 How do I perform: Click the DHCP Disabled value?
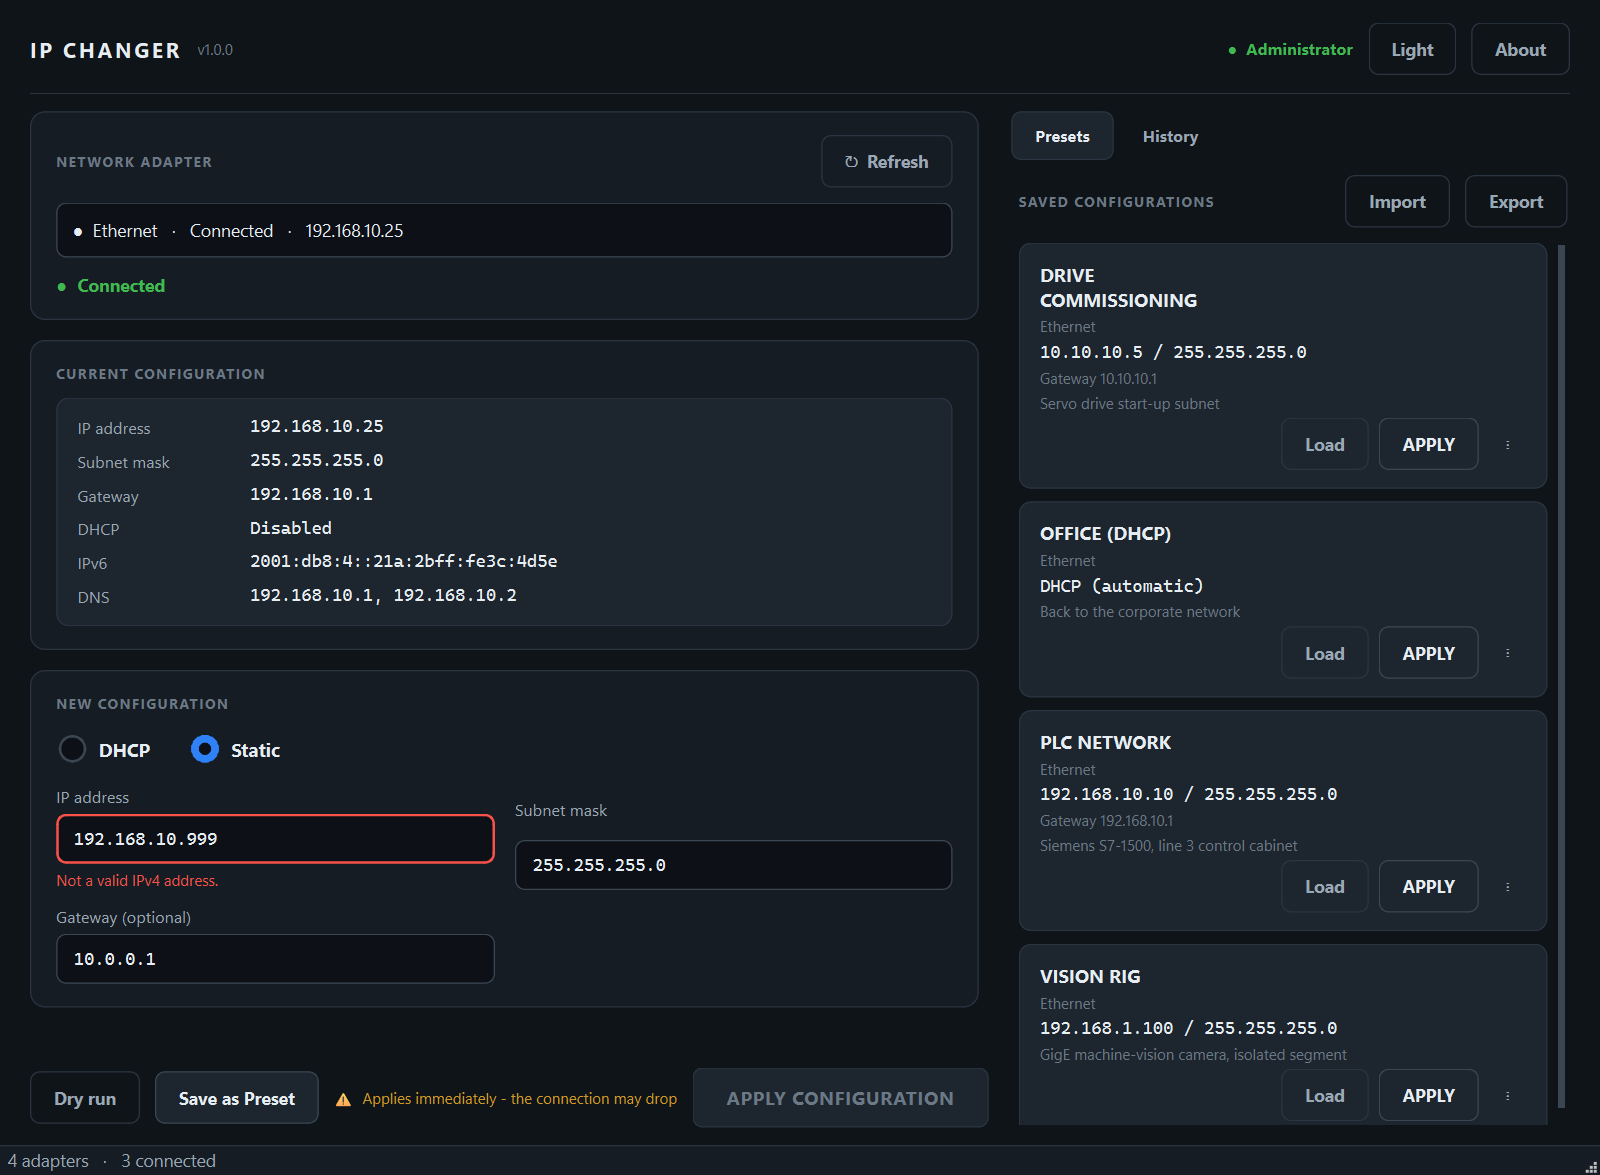pos(291,528)
